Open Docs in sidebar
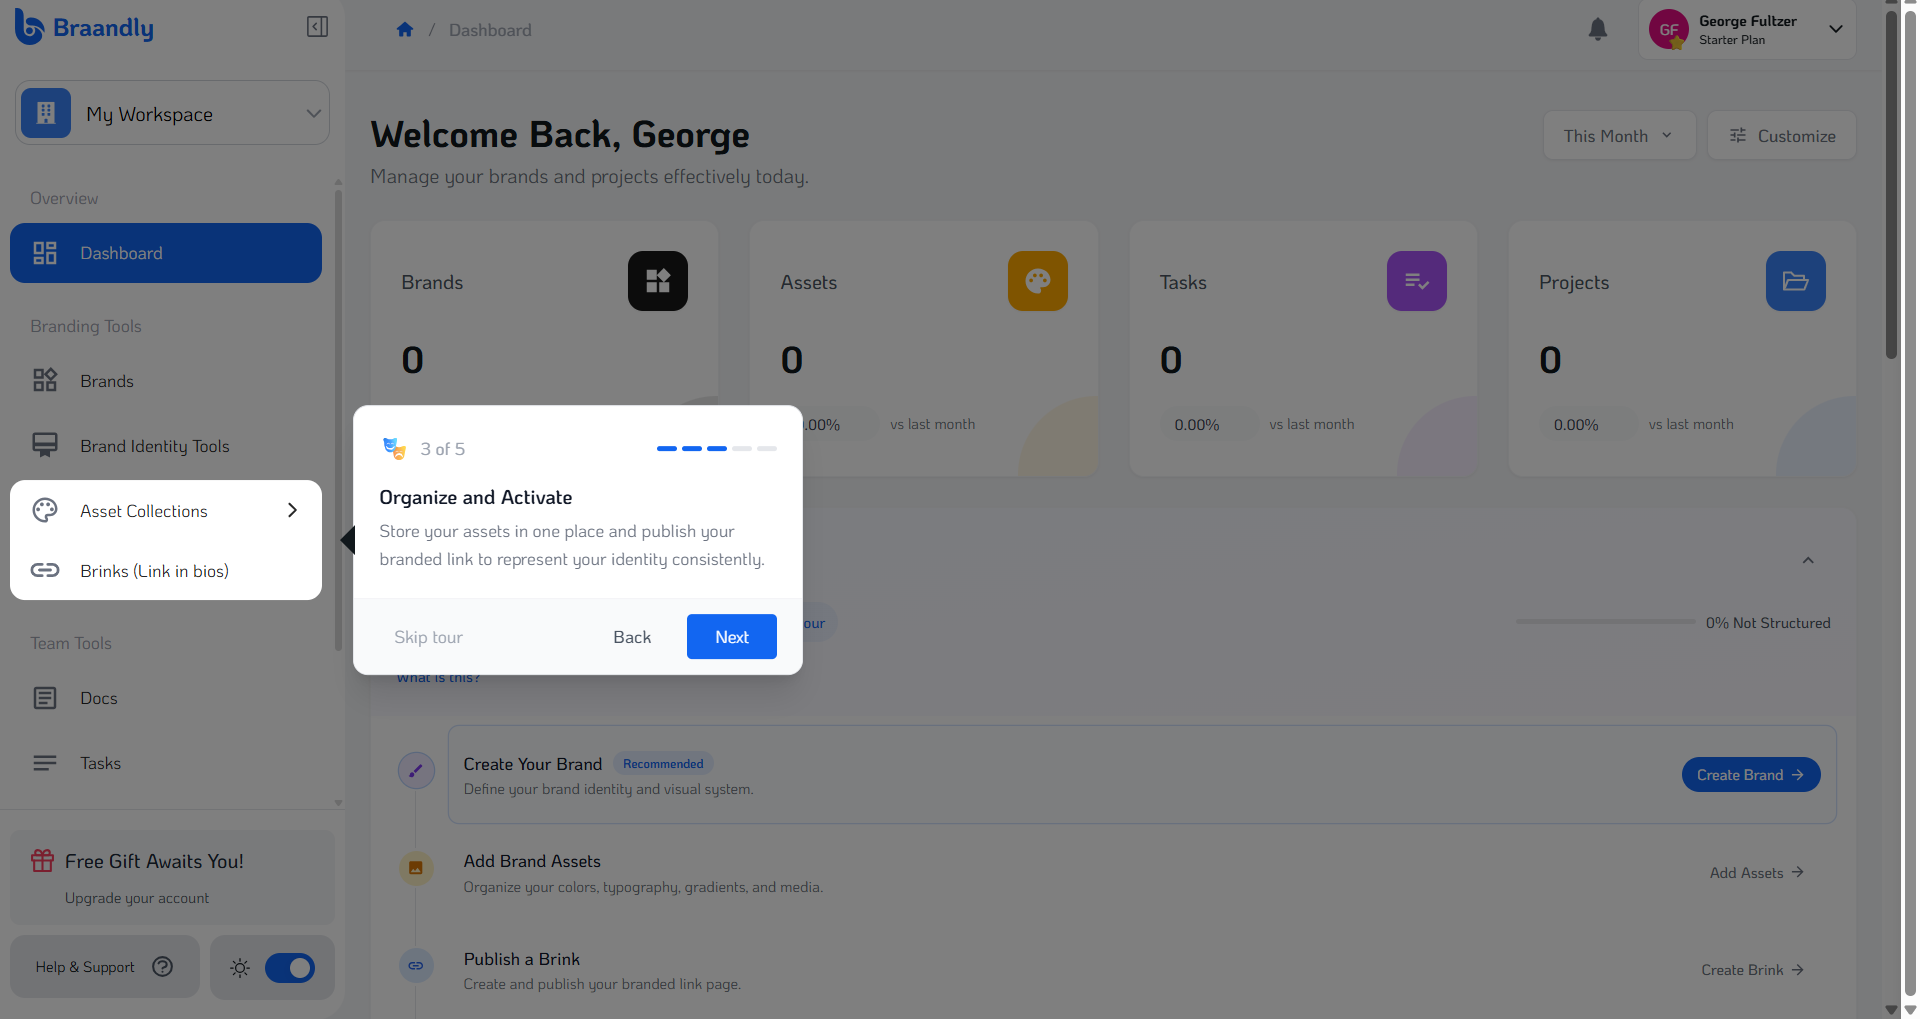The image size is (1920, 1019). pyautogui.click(x=166, y=698)
